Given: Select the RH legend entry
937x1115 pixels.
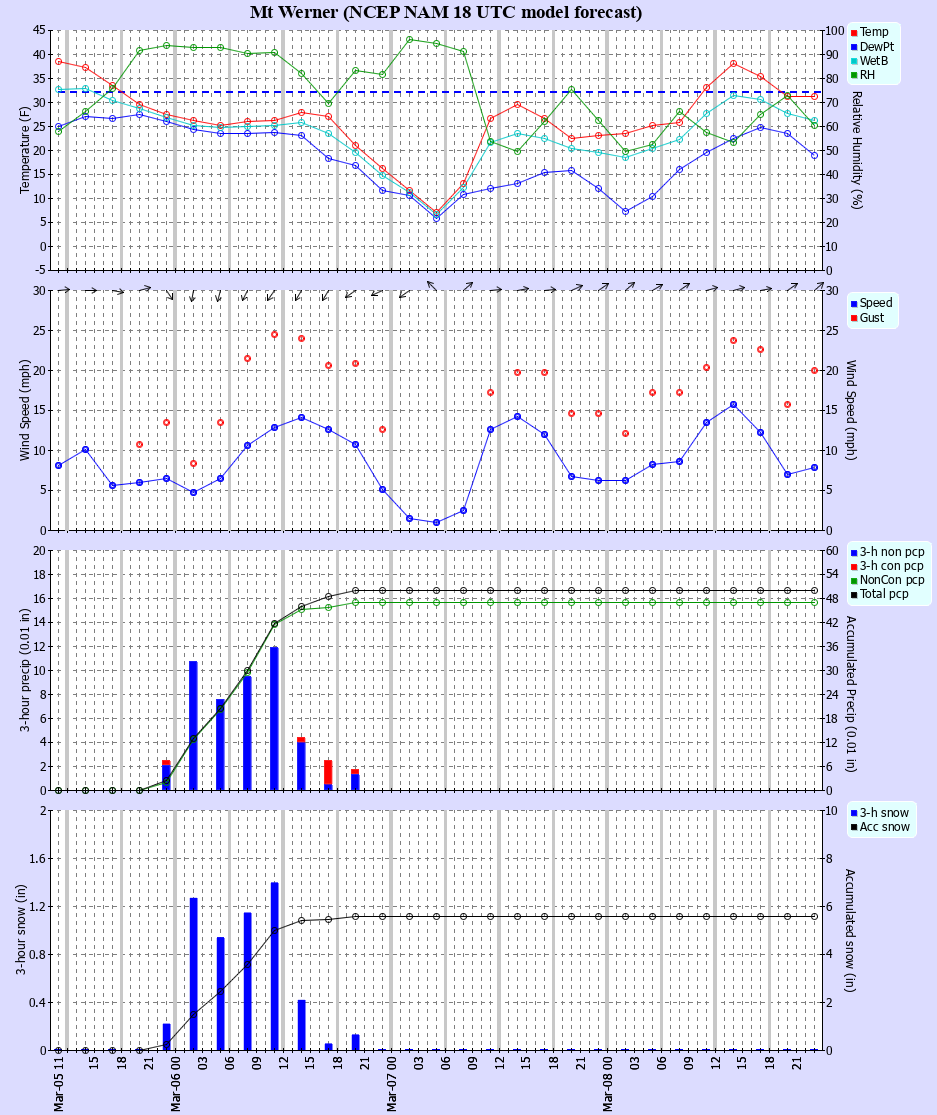Looking at the screenshot, I should pos(868,75).
